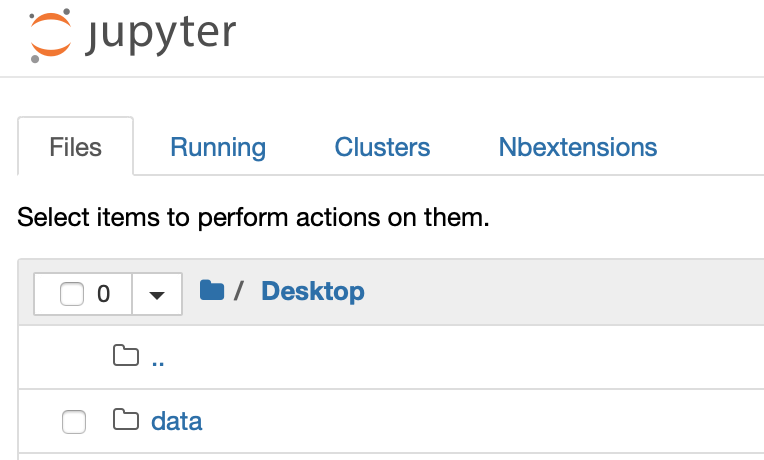This screenshot has width=764, height=460.
Task: Click the selected items count "0"
Action: pos(104,294)
